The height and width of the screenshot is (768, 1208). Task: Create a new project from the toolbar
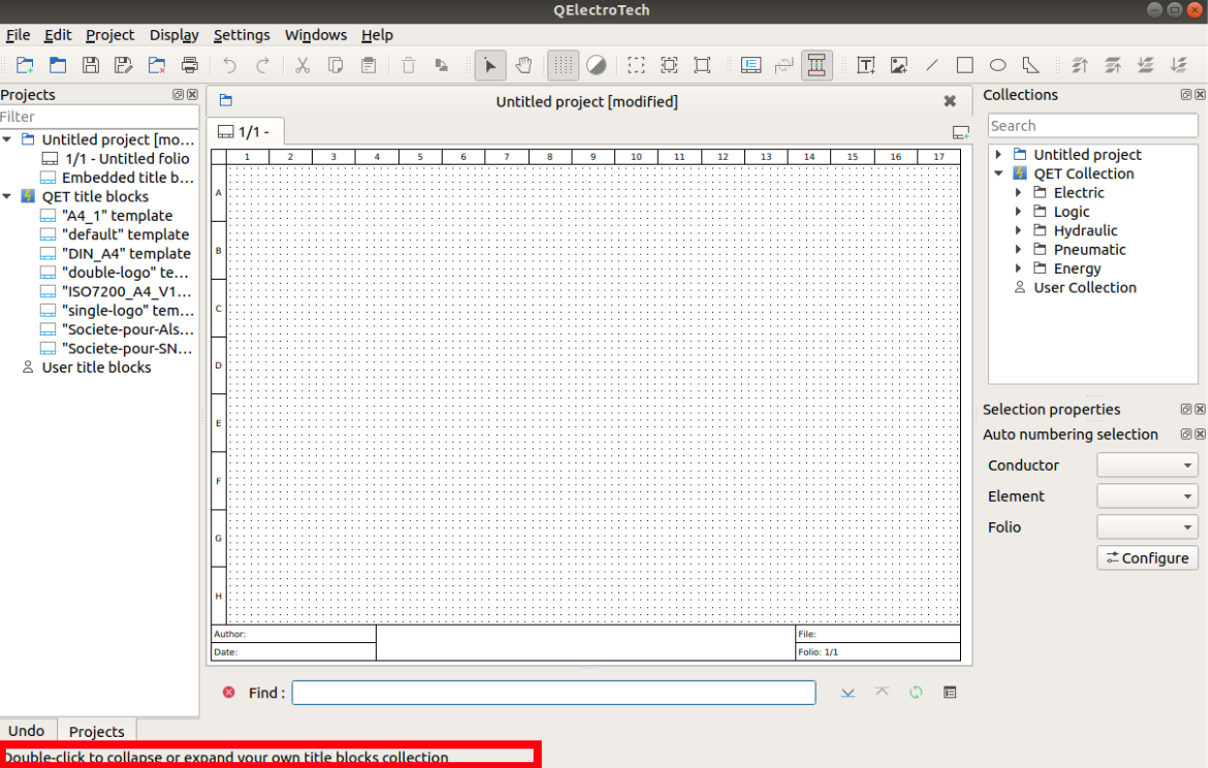25,65
